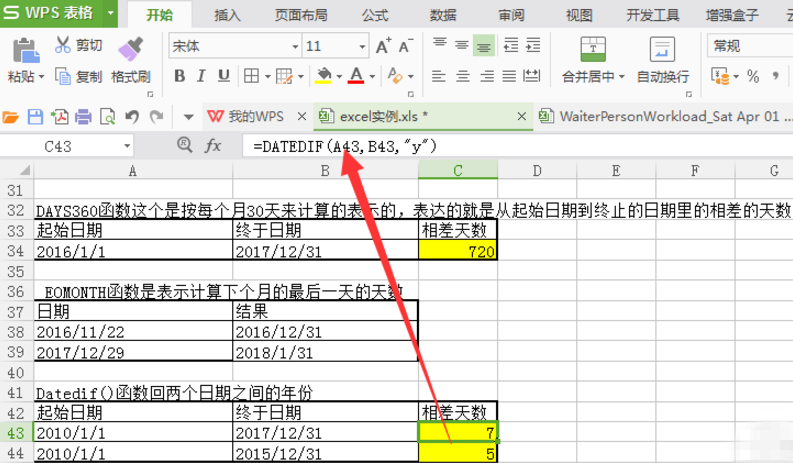This screenshot has width=793, height=463.
Task: Decrease indent icon
Action: [511, 45]
